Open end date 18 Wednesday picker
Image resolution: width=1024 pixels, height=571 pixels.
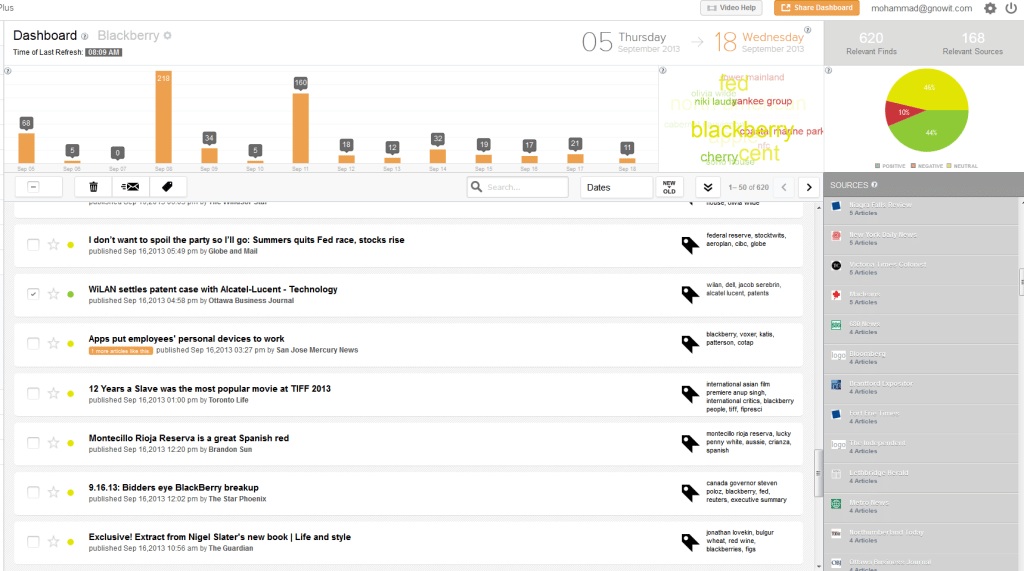pos(759,42)
